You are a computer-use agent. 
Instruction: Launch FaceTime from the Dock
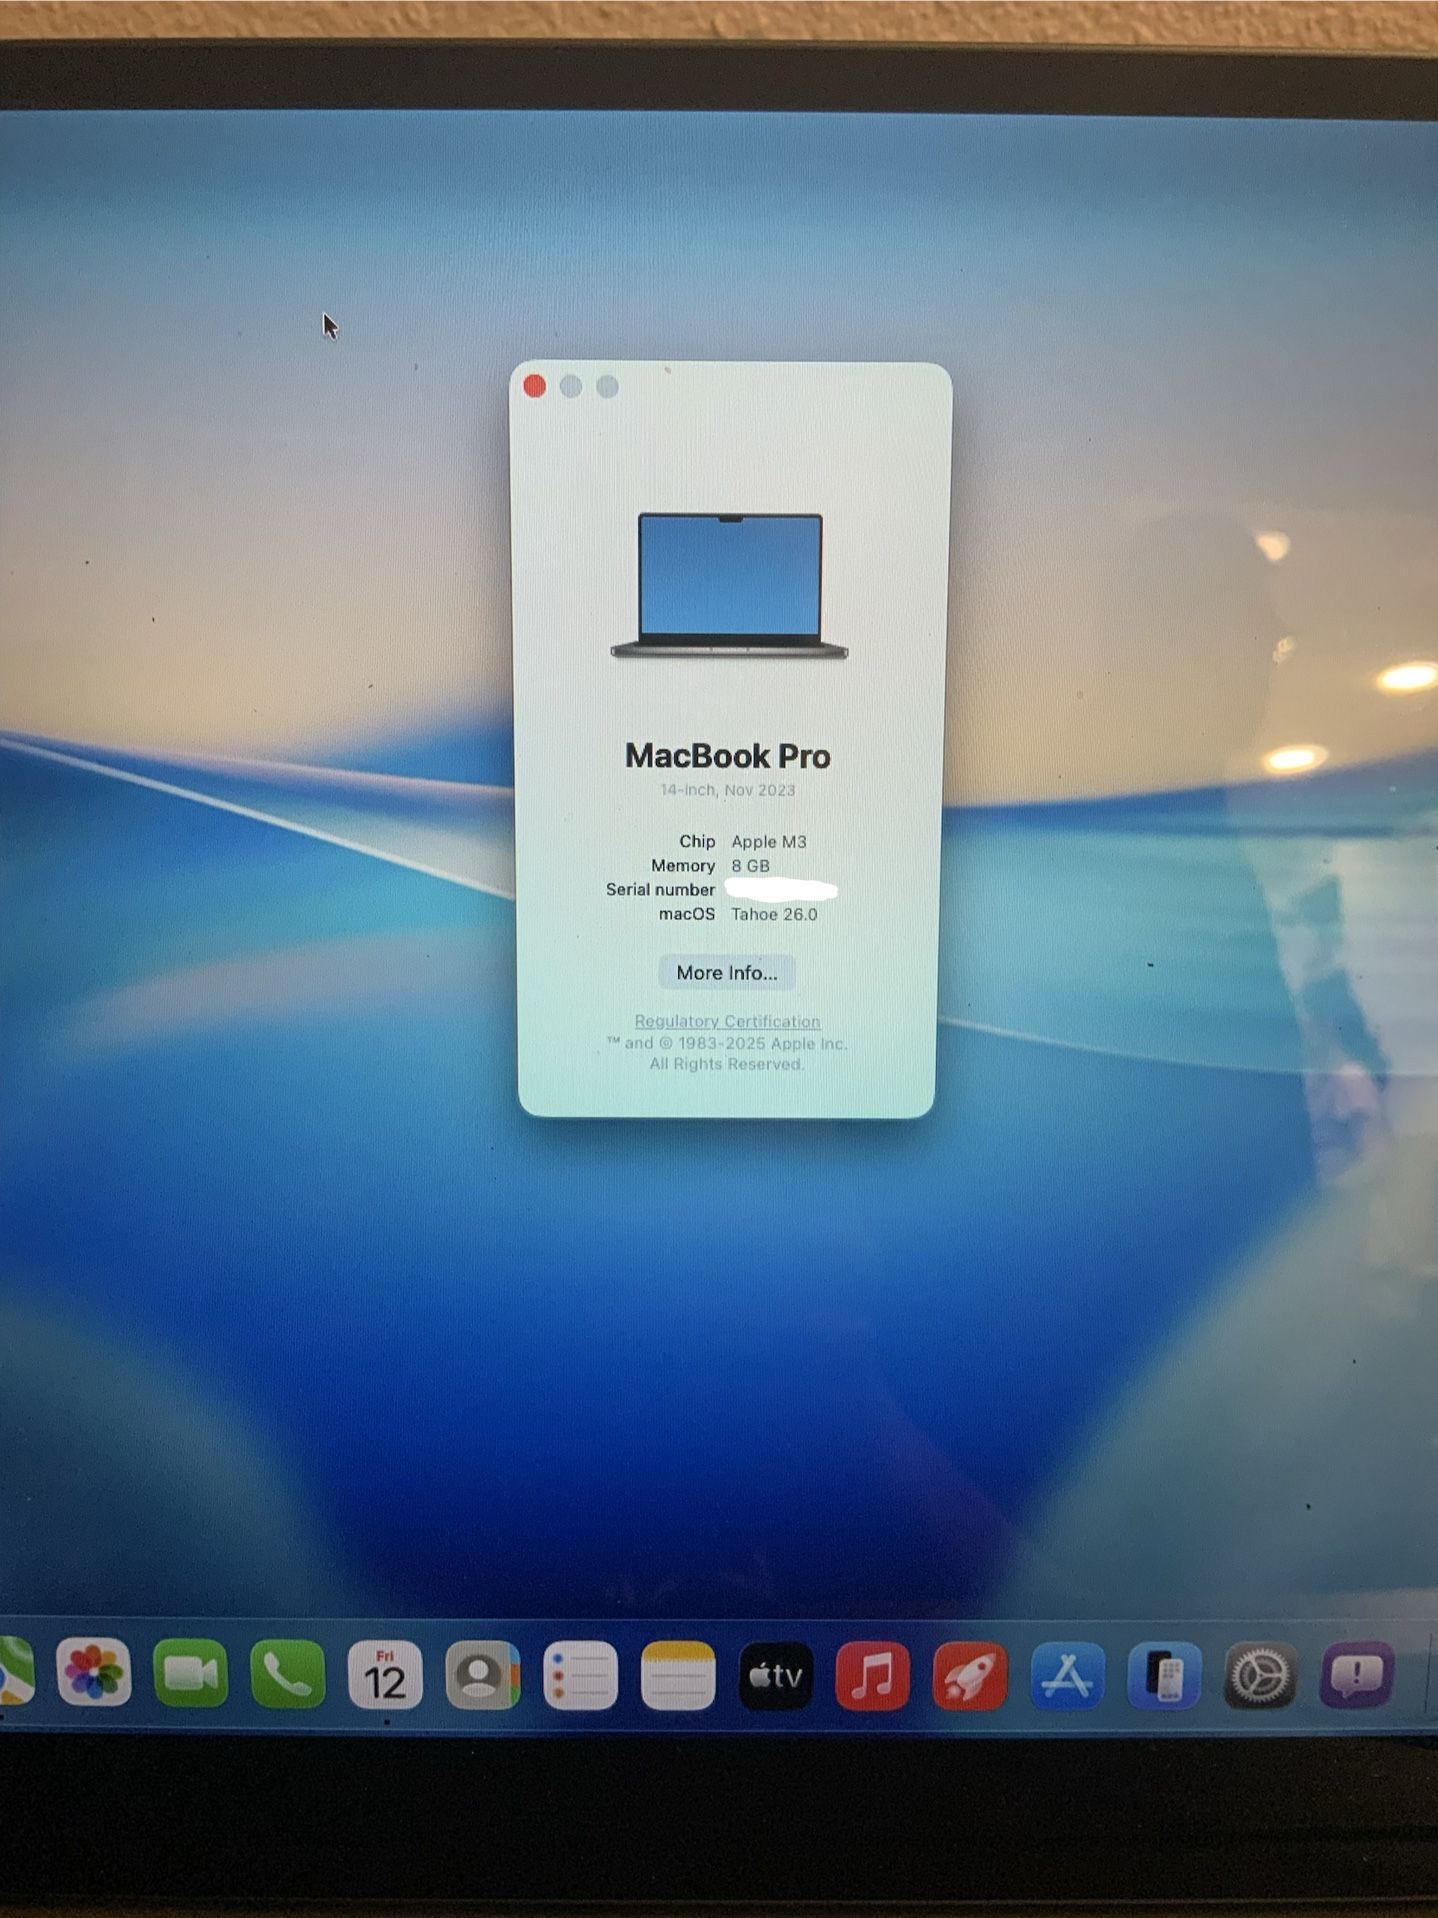[x=190, y=1674]
